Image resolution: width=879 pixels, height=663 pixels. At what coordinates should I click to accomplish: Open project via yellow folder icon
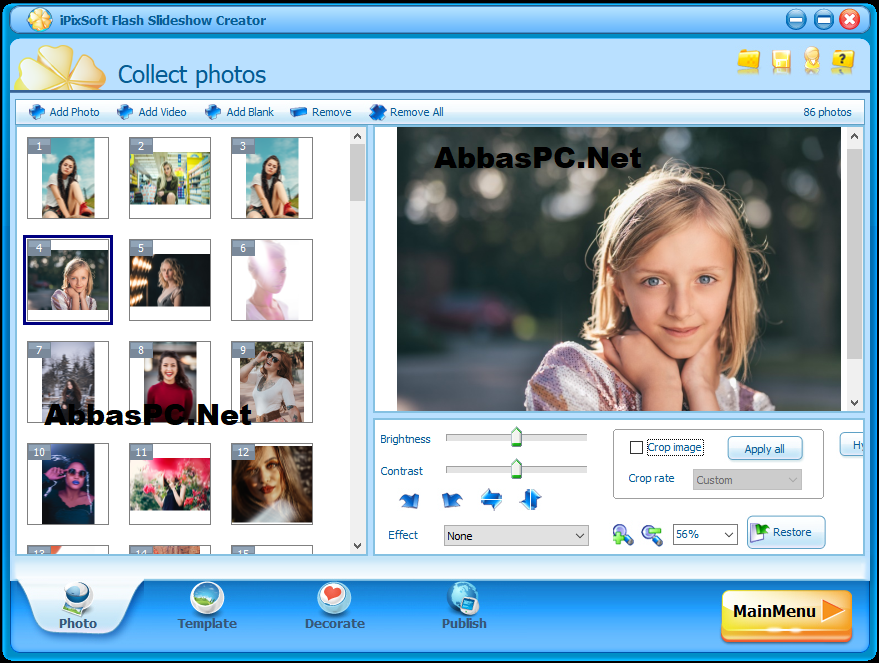pos(748,61)
